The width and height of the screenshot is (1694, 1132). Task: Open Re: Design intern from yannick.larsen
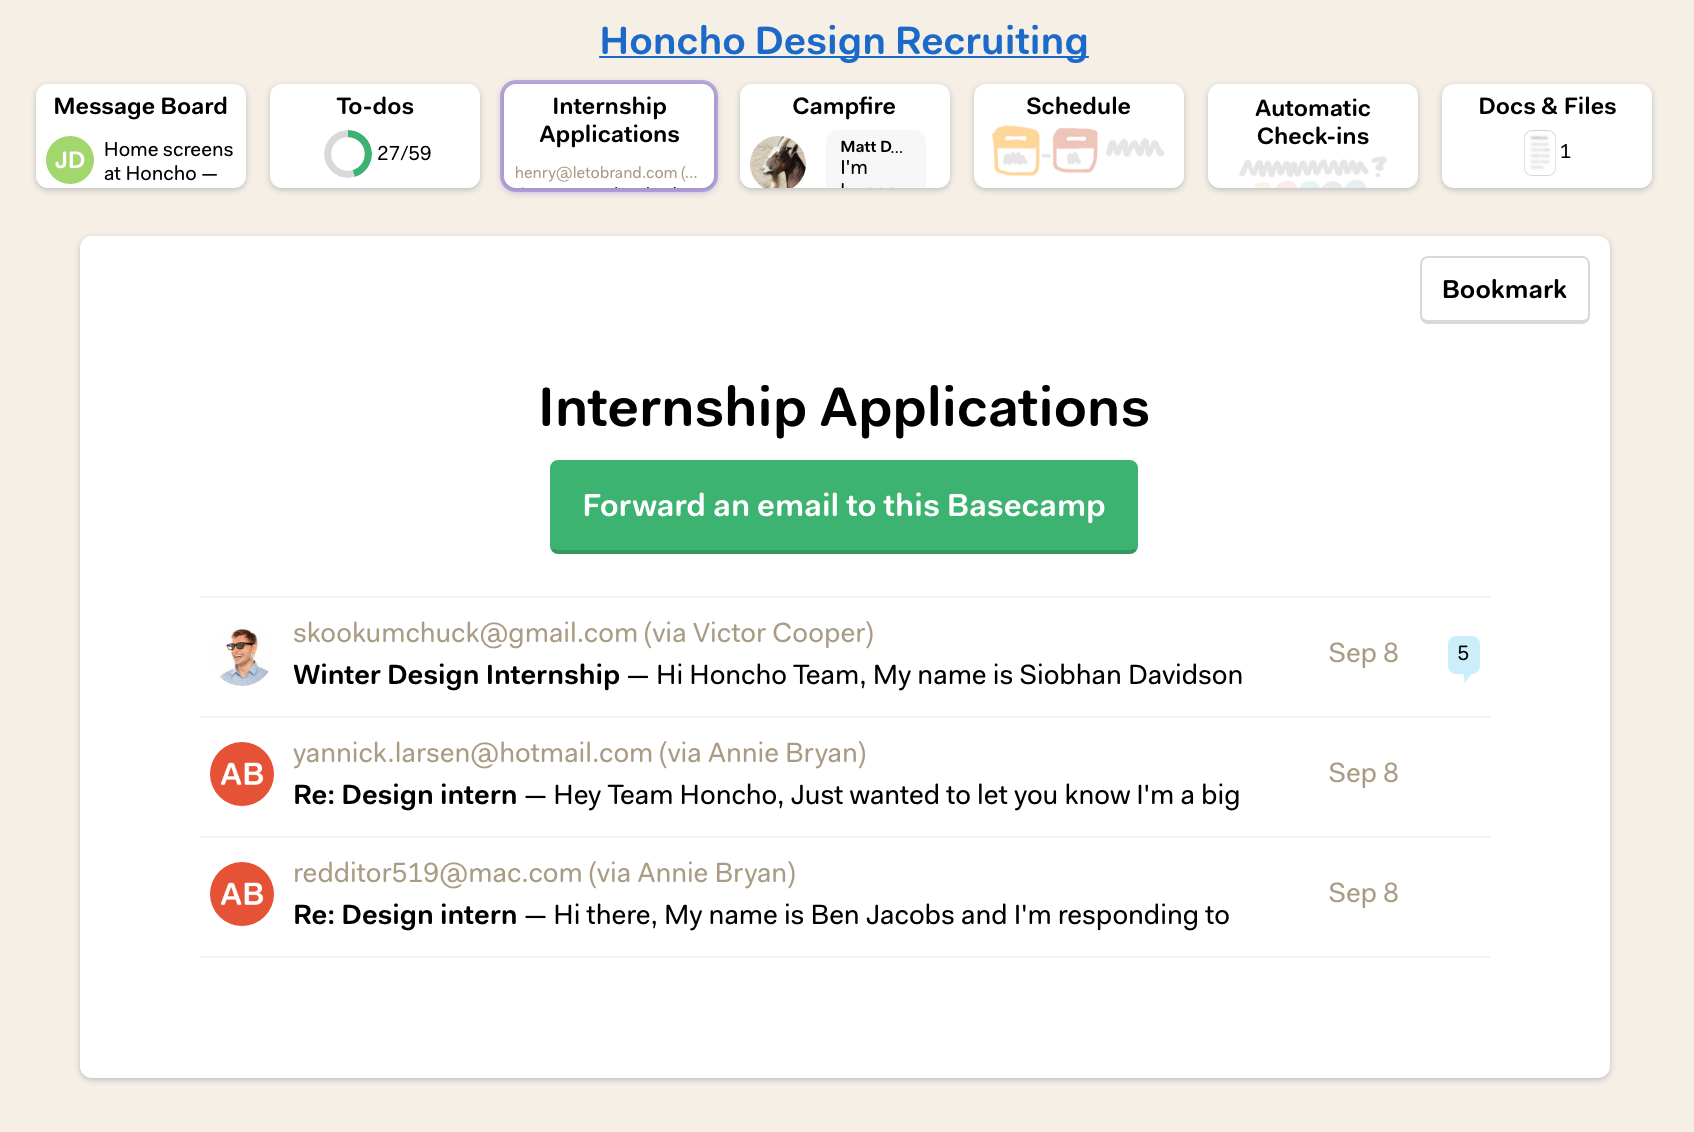pos(845,777)
